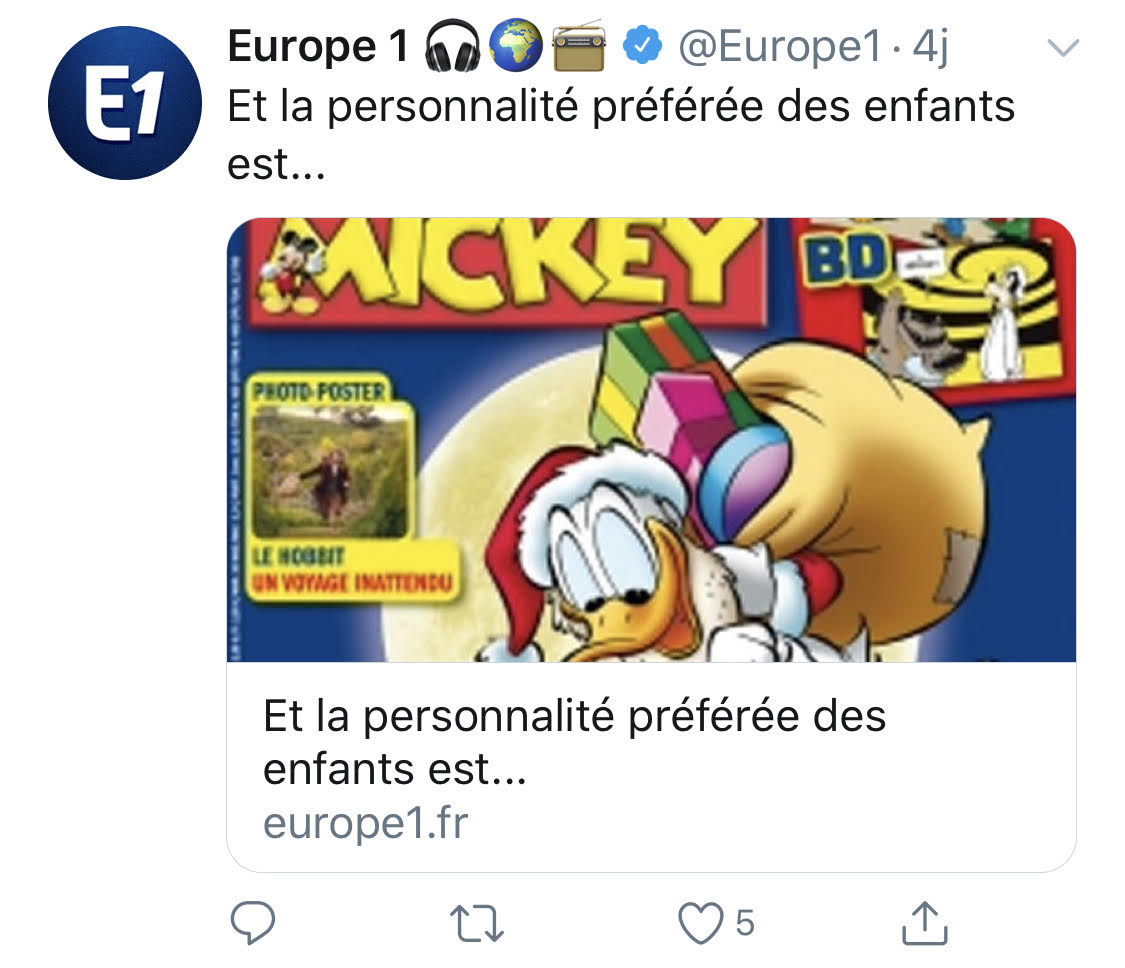Open the europe1.fr domain link

365,822
